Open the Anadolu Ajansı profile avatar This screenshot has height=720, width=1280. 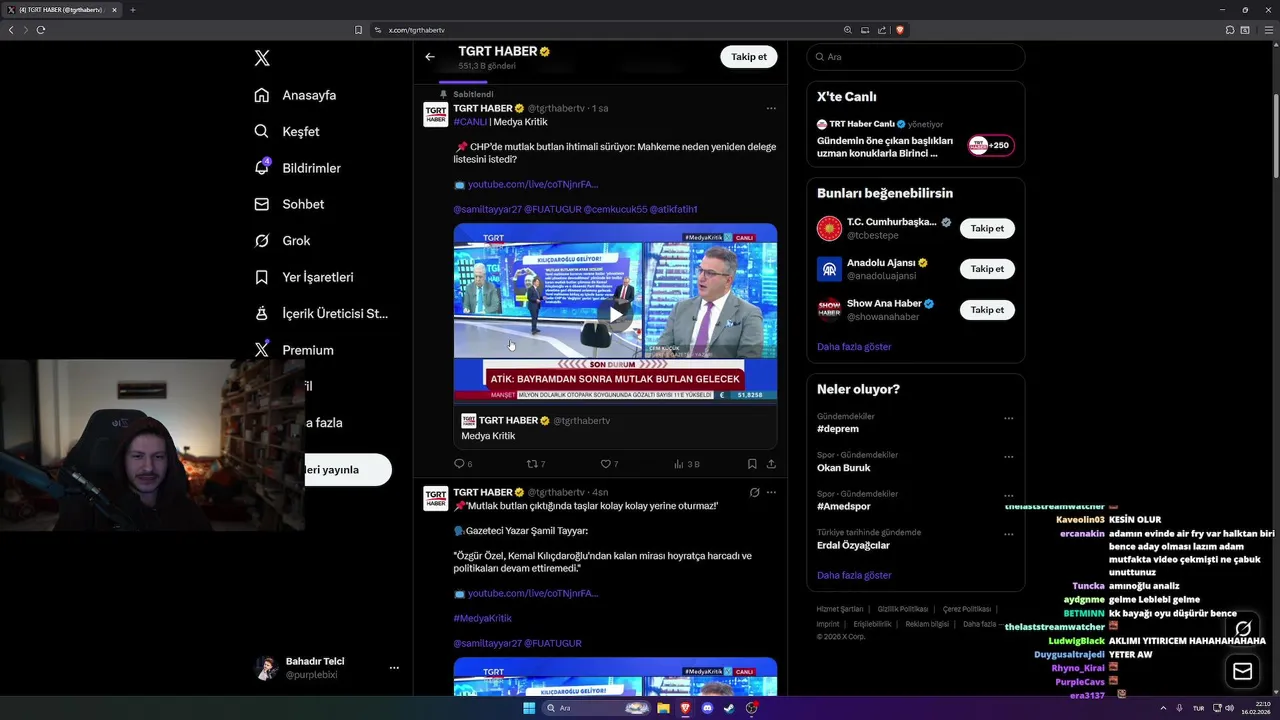(829, 269)
